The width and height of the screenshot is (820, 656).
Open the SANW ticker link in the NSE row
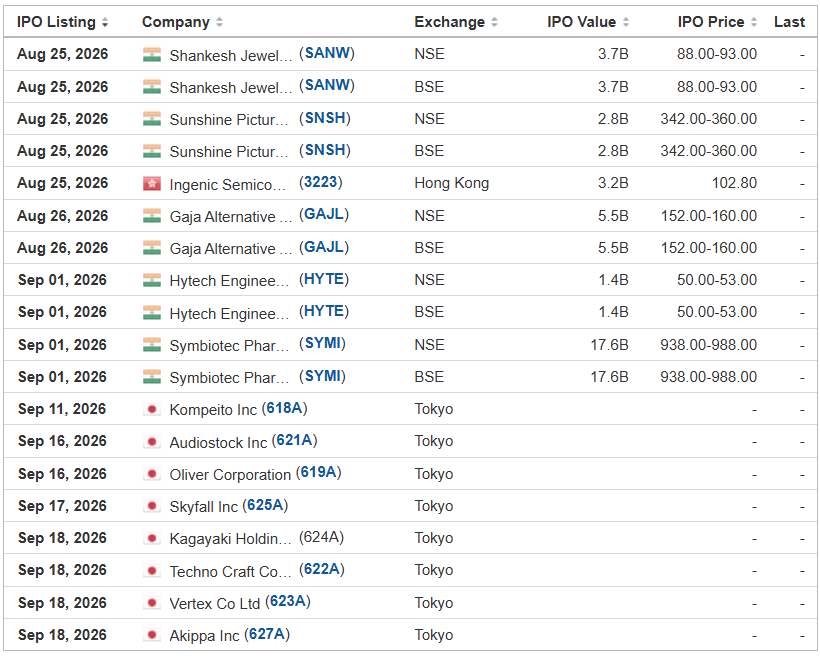point(327,53)
